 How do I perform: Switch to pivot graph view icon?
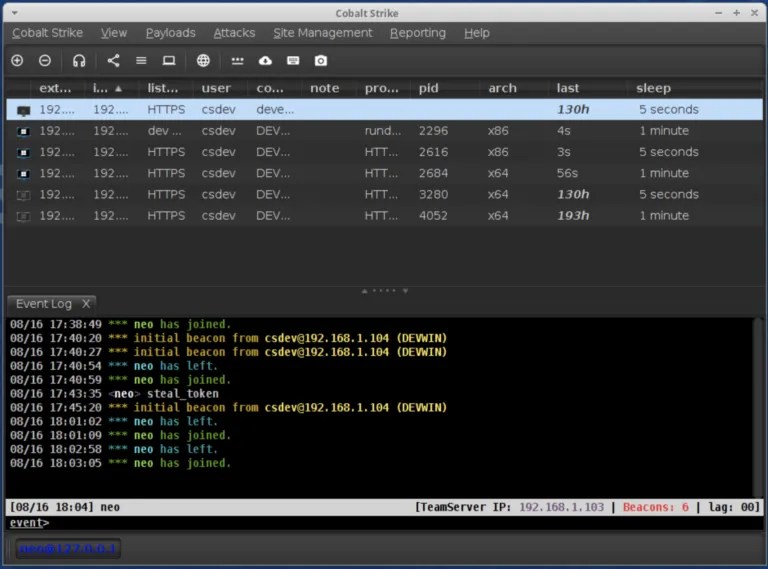click(113, 60)
